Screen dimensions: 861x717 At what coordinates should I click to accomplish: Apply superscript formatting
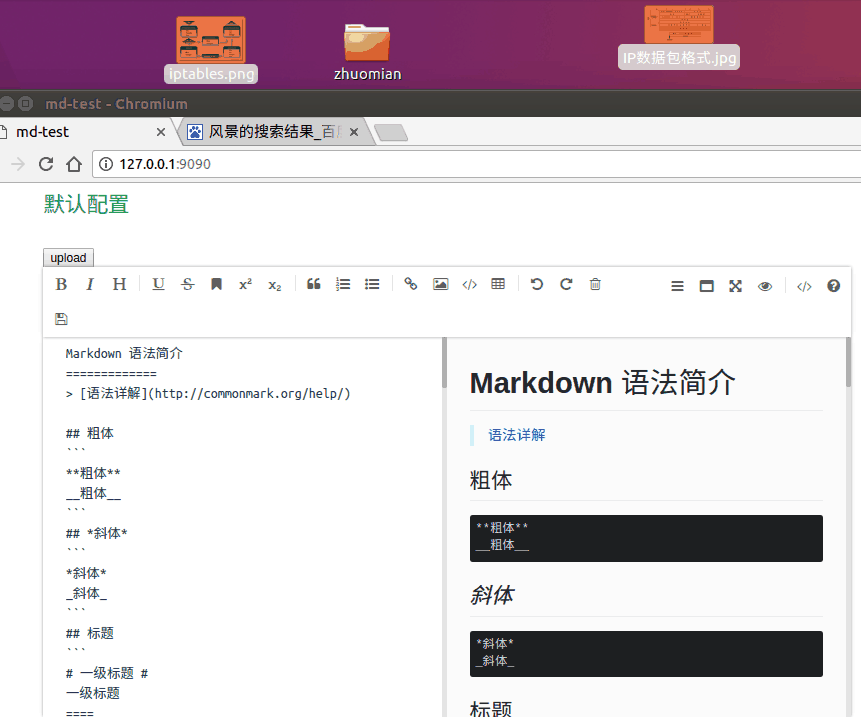(x=245, y=284)
